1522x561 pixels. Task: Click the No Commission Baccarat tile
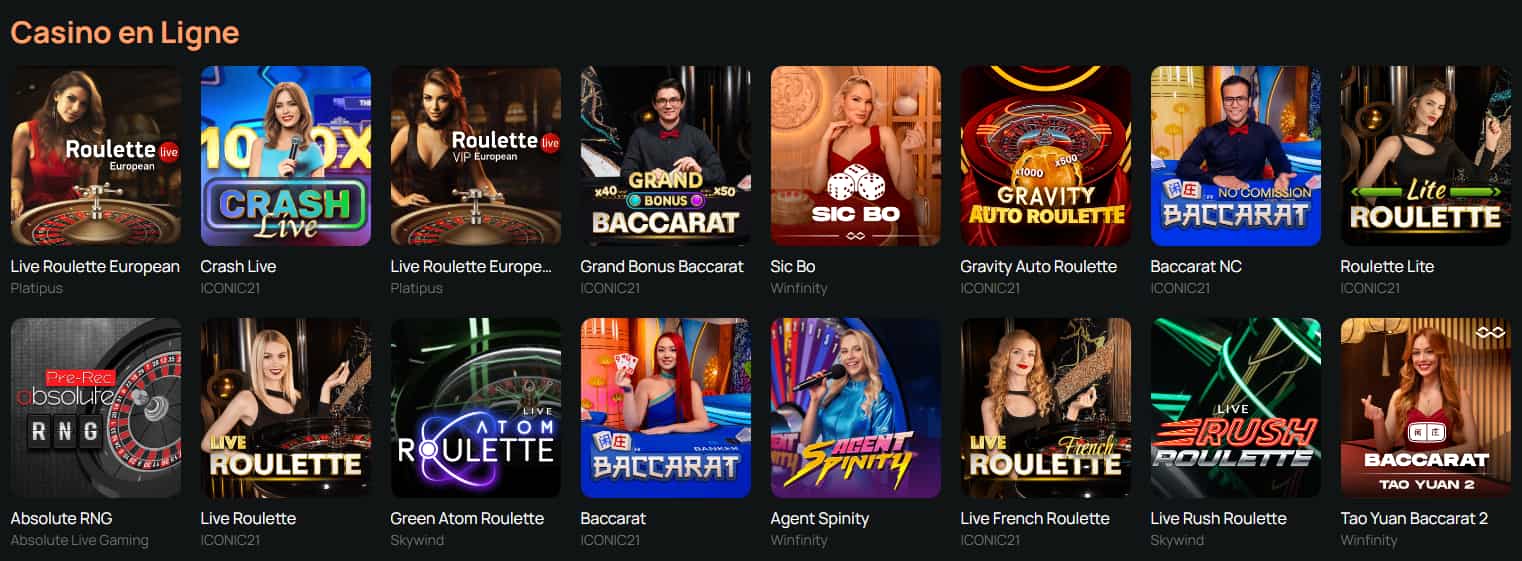(1236, 156)
